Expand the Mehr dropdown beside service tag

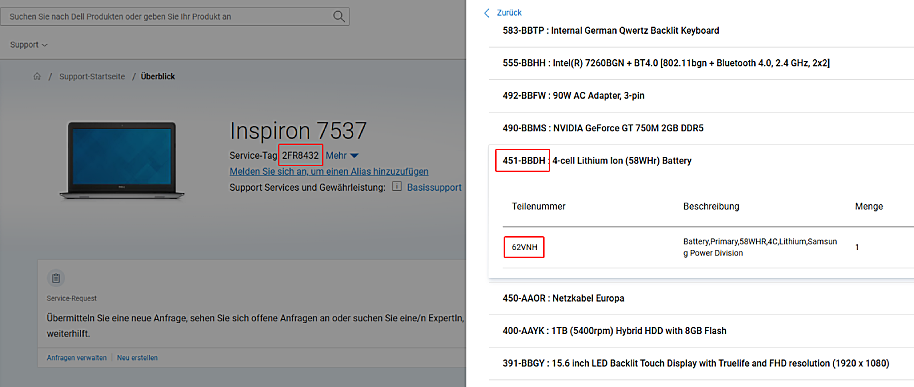tap(342, 156)
